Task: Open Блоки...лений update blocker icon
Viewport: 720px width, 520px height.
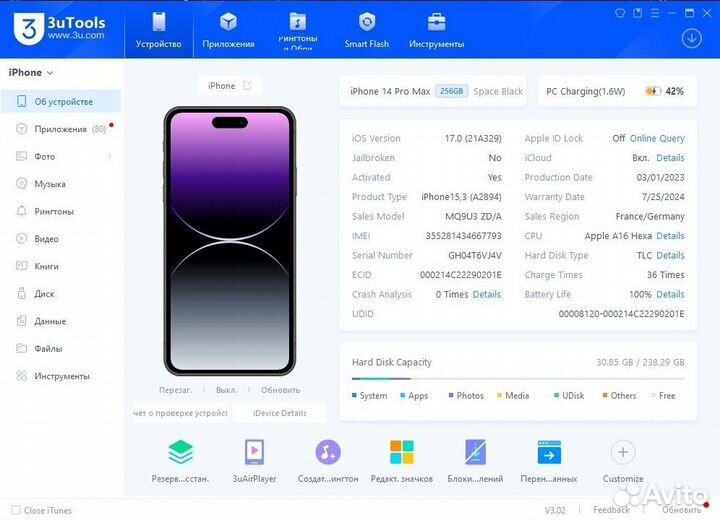Action: [x=475, y=452]
